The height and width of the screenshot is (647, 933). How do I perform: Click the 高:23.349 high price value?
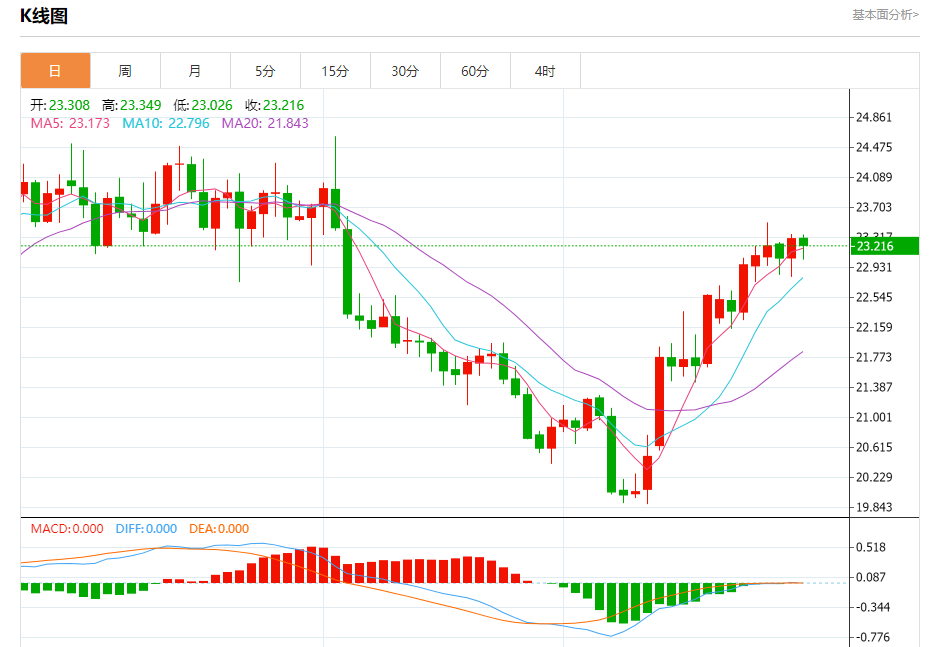tap(132, 105)
